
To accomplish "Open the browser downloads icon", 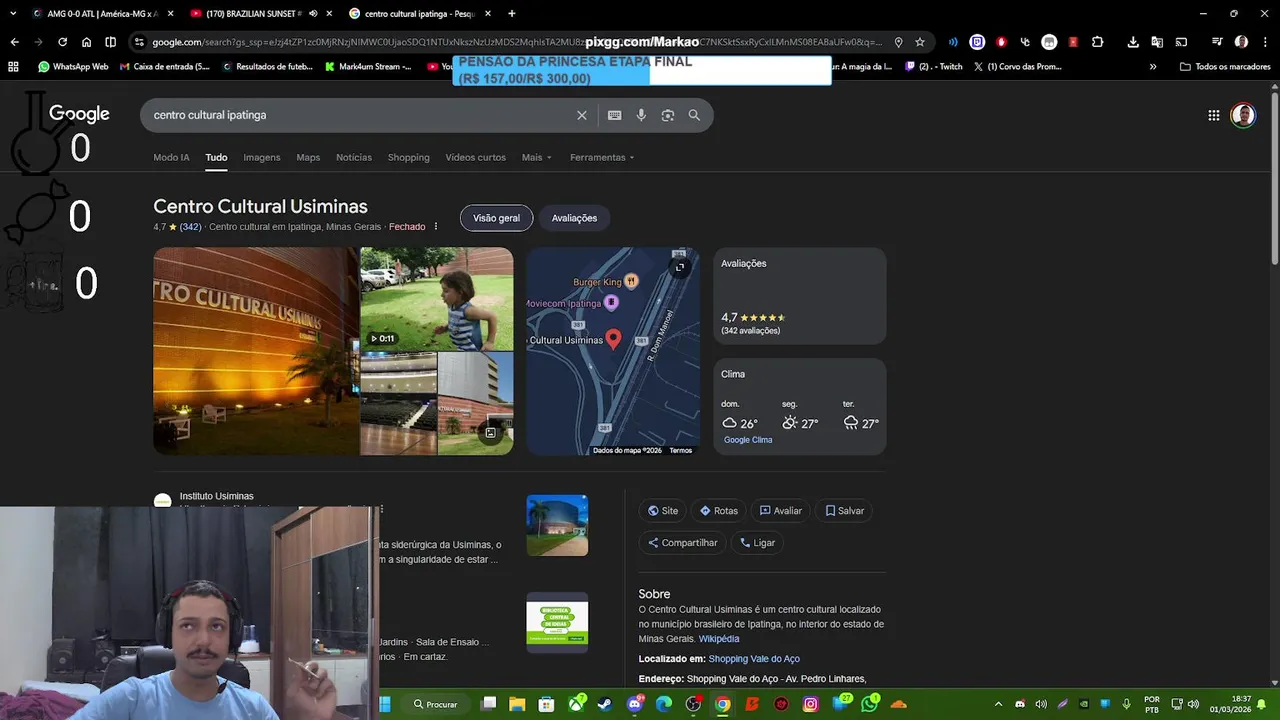I will pyautogui.click(x=1133, y=42).
